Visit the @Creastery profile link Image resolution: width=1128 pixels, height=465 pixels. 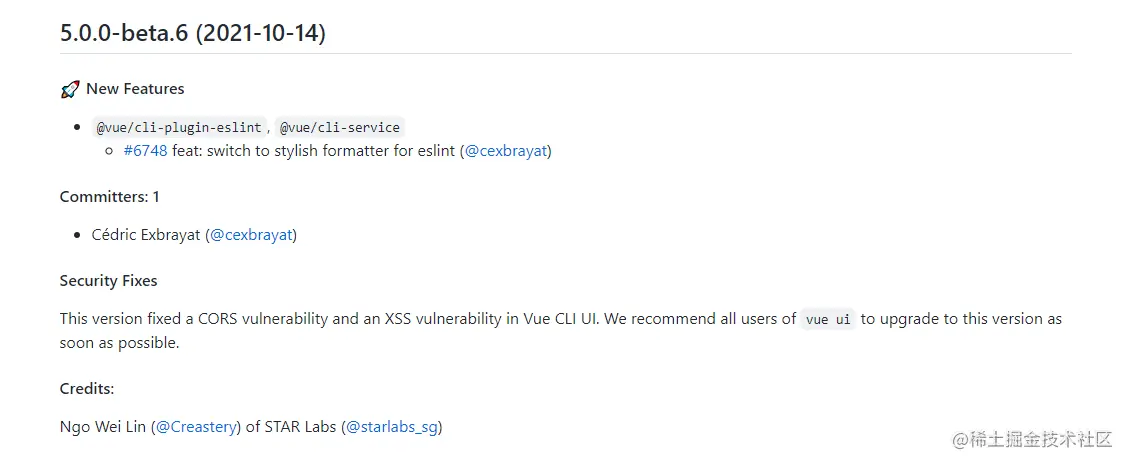pos(196,427)
